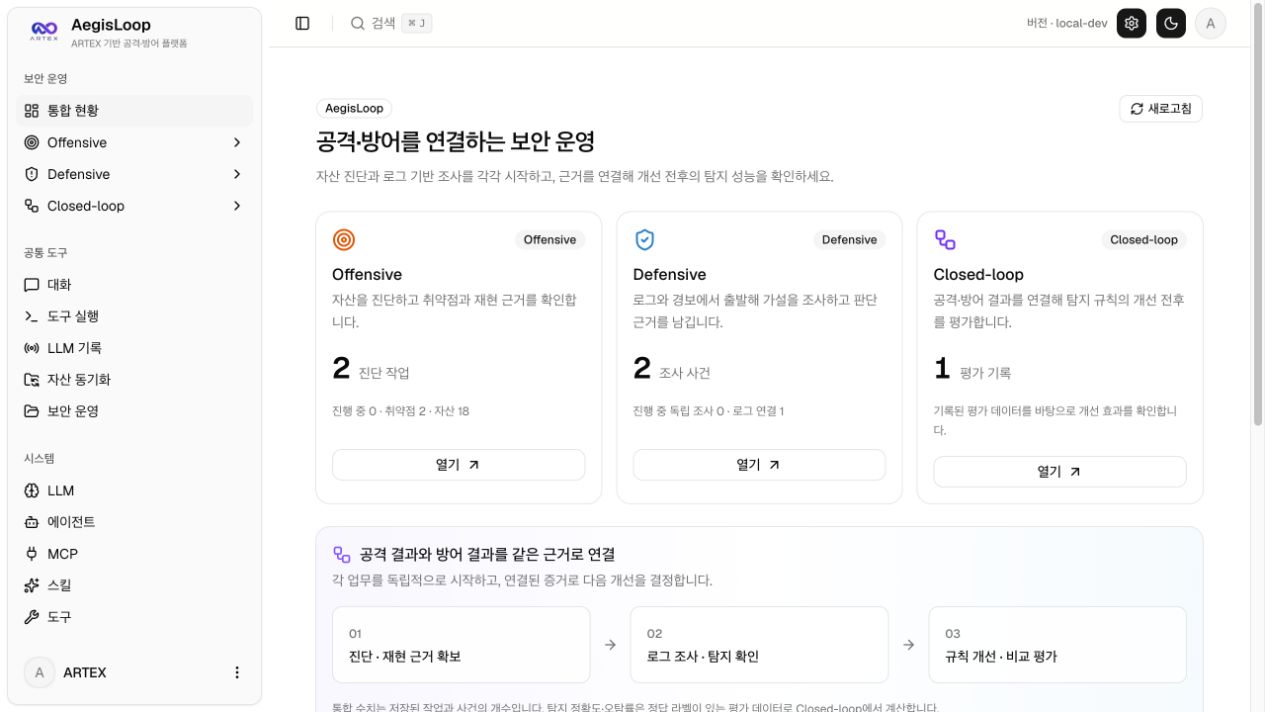
Task: Click the 2 진단 작업 count
Action: click(371, 370)
